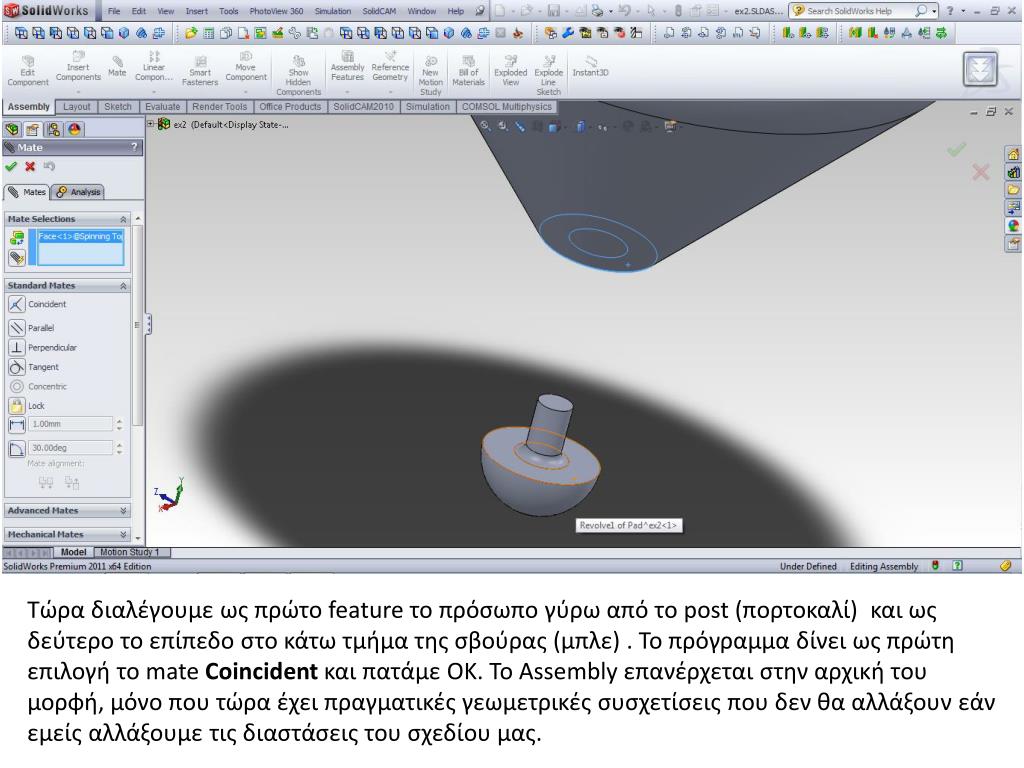1024x768 pixels.
Task: Click the Mate panel help question mark
Action: click(135, 148)
